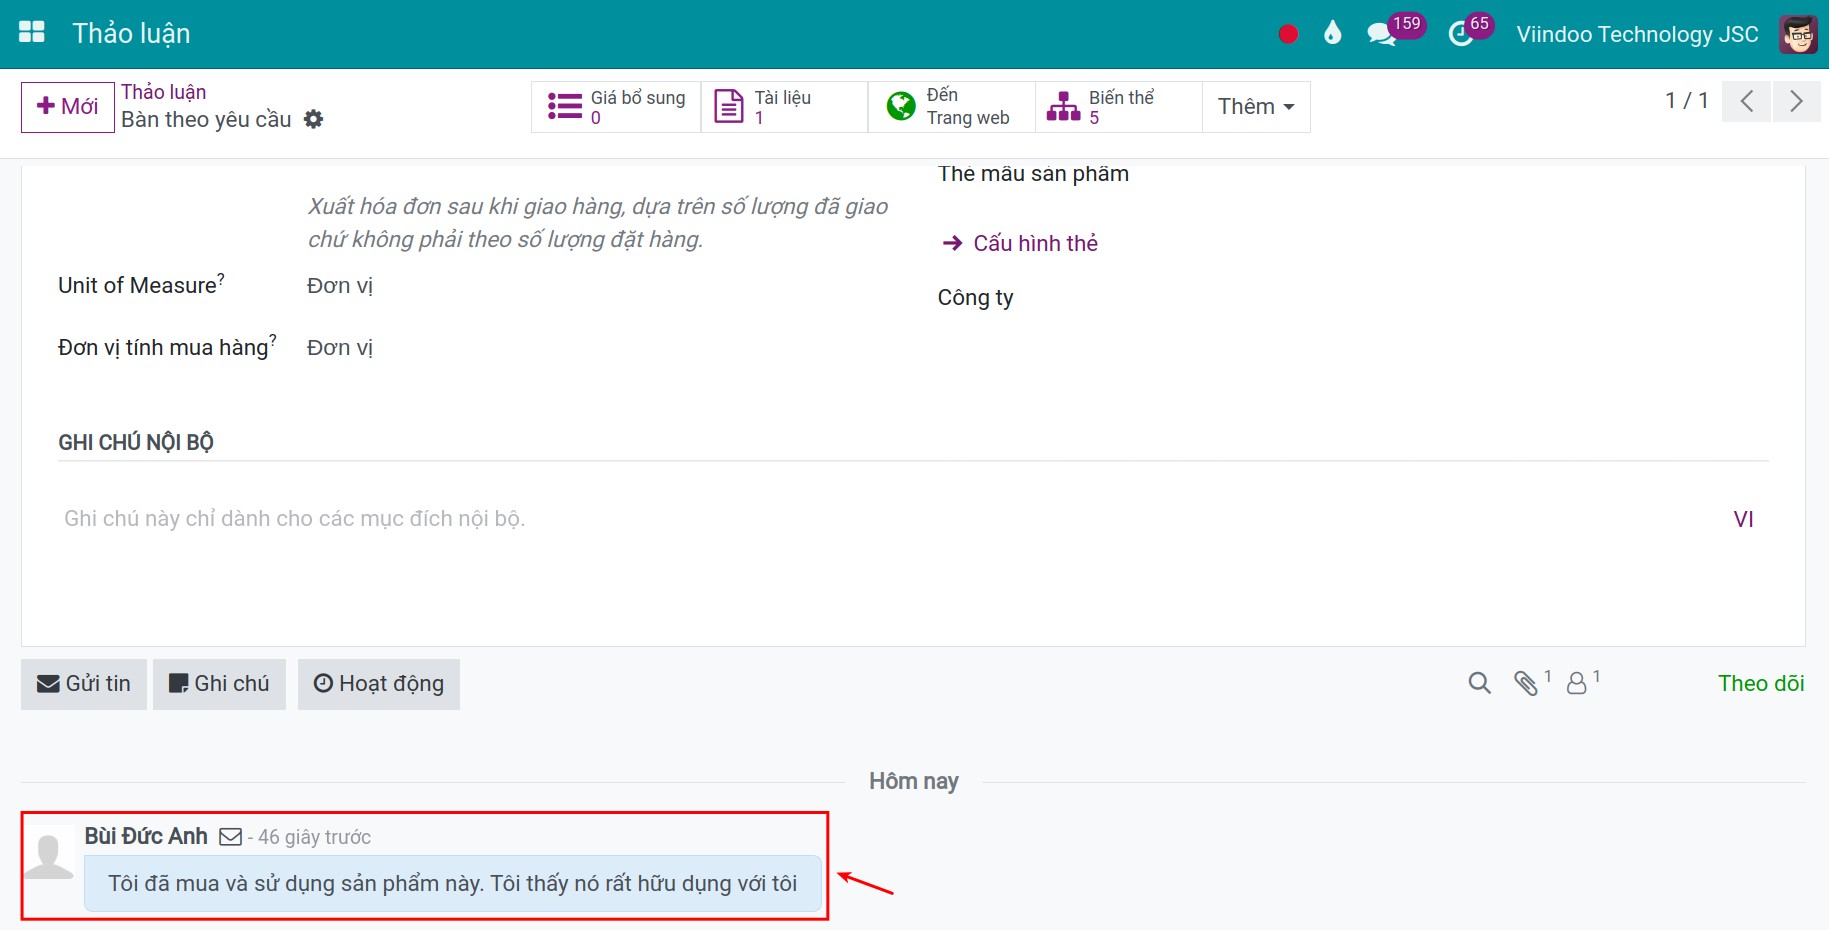Click the Đơn vị tính mua hàng value
Viewport: 1829px width, 930px height.
(340, 348)
